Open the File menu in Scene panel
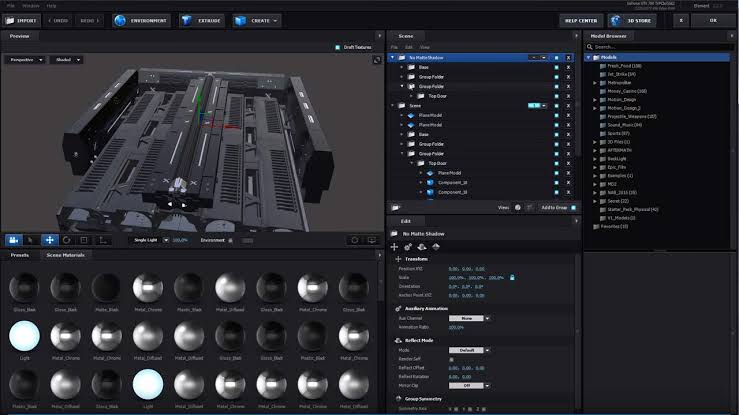Image resolution: width=739 pixels, height=415 pixels. 394,48
